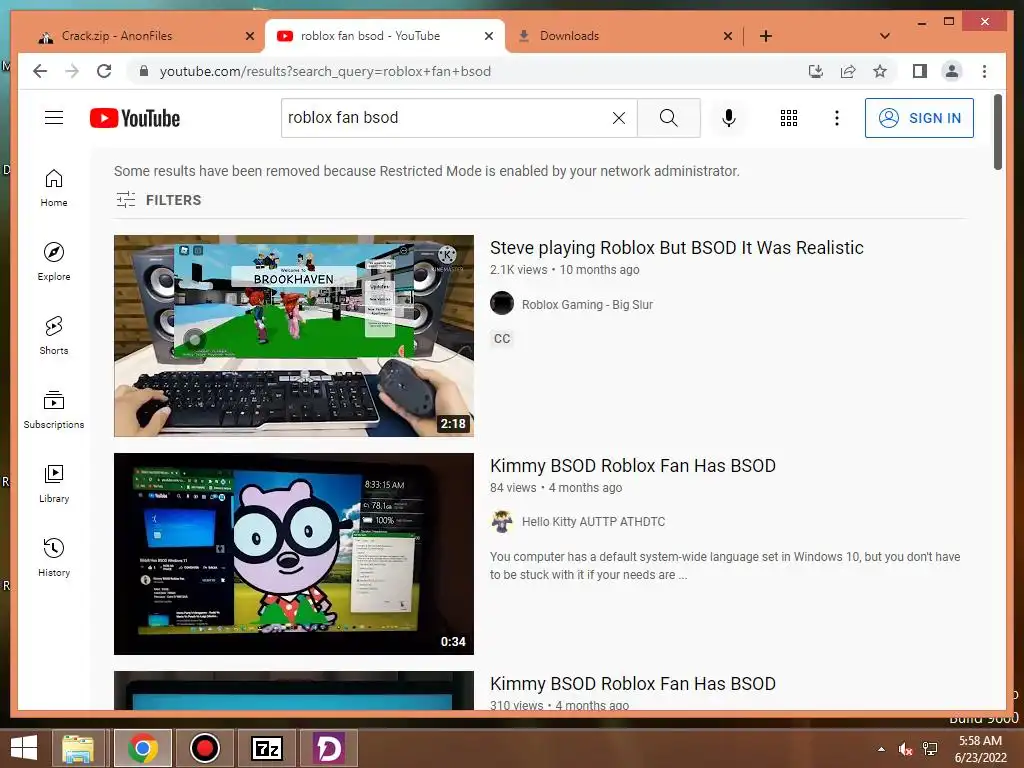Click the address bar URL
Image resolution: width=1024 pixels, height=768 pixels.
tap(325, 71)
